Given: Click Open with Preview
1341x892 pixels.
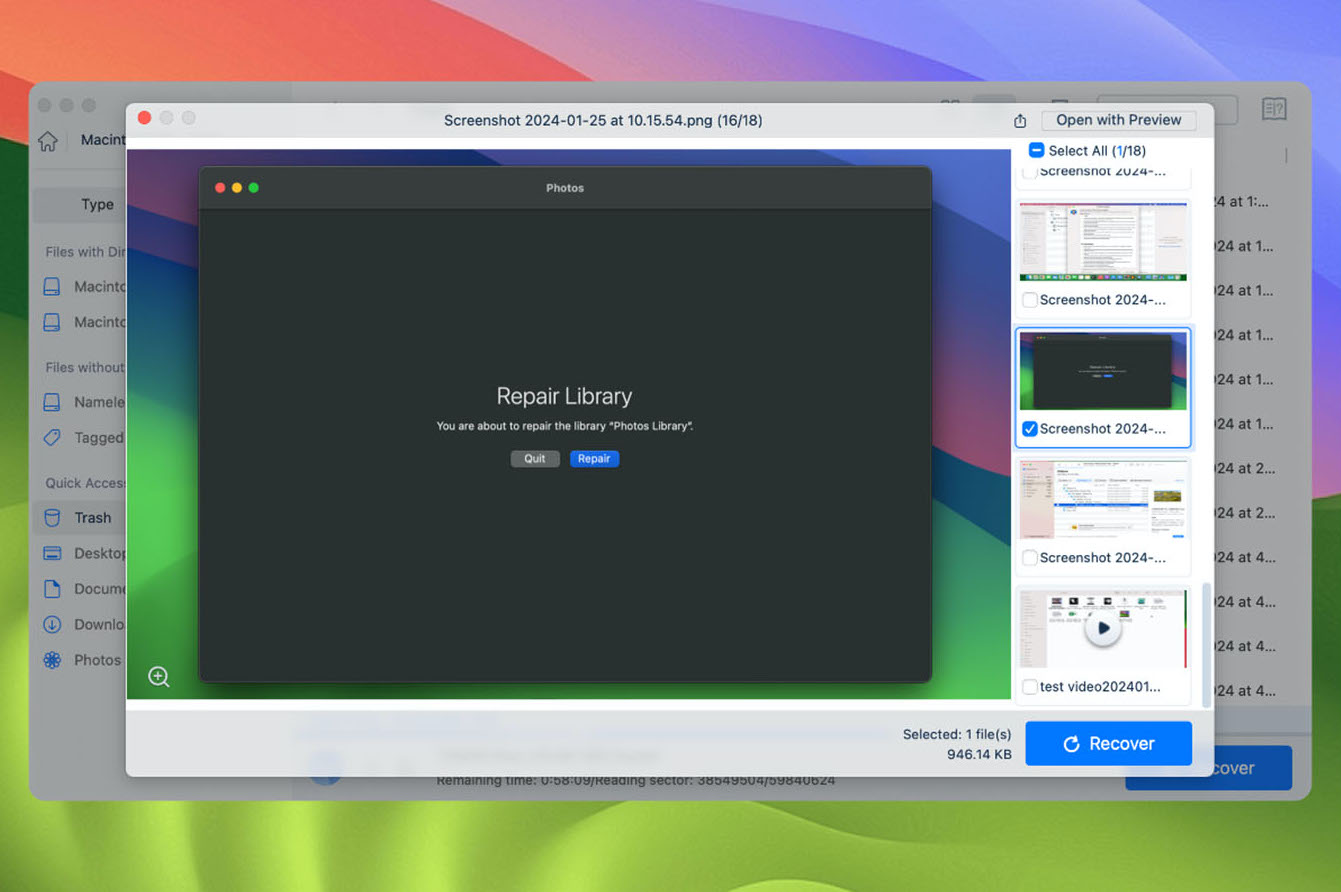Looking at the screenshot, I should (x=1118, y=120).
